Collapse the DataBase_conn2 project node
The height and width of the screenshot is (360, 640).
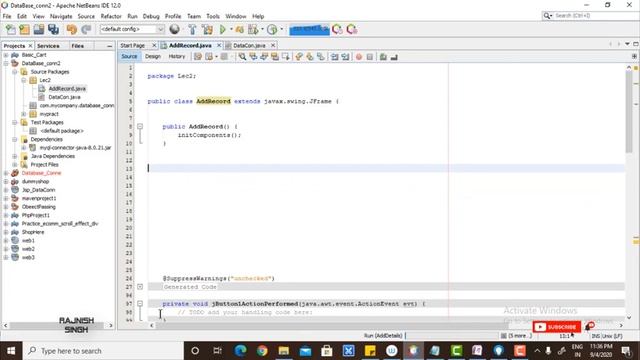(6, 63)
